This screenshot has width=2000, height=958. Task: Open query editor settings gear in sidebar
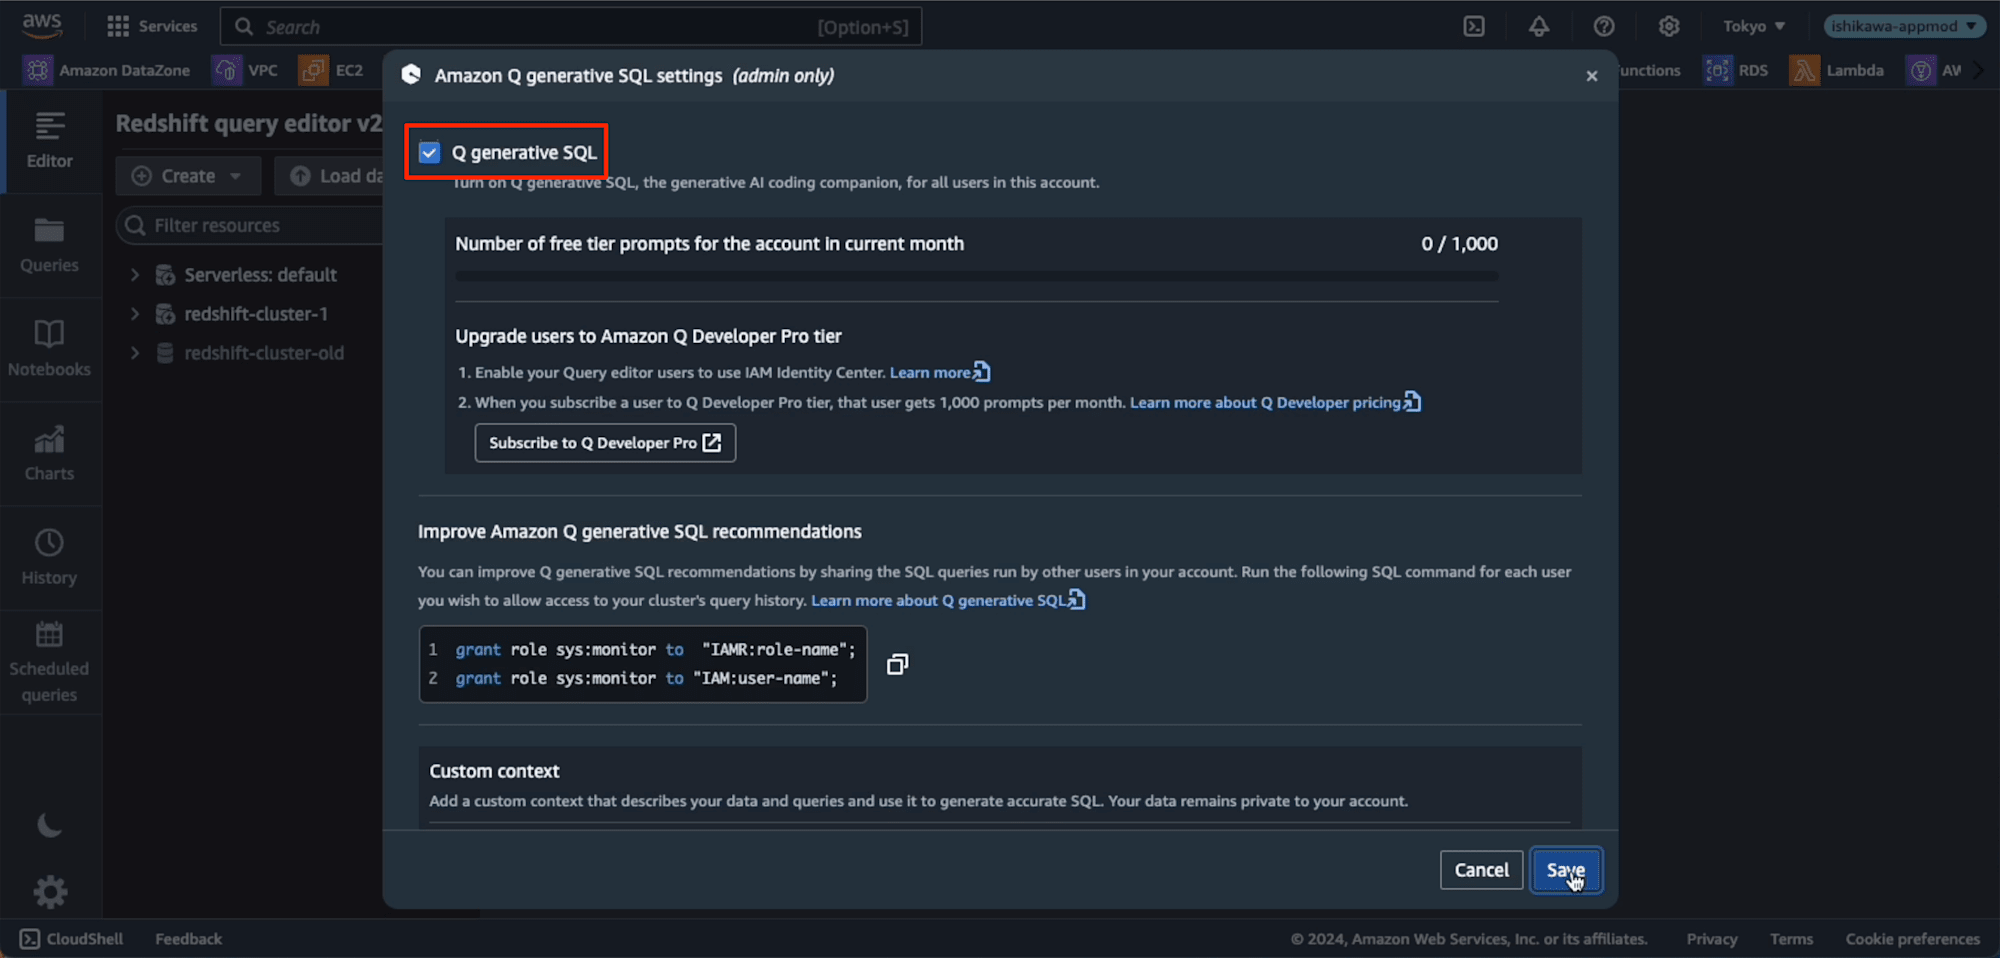pyautogui.click(x=50, y=891)
